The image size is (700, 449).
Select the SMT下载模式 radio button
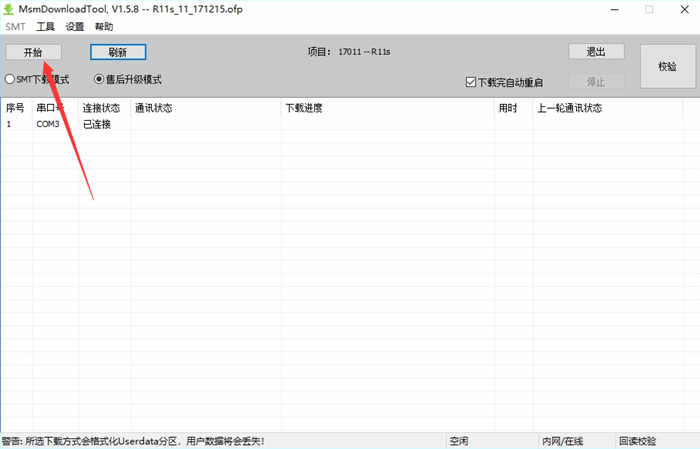tap(10, 79)
